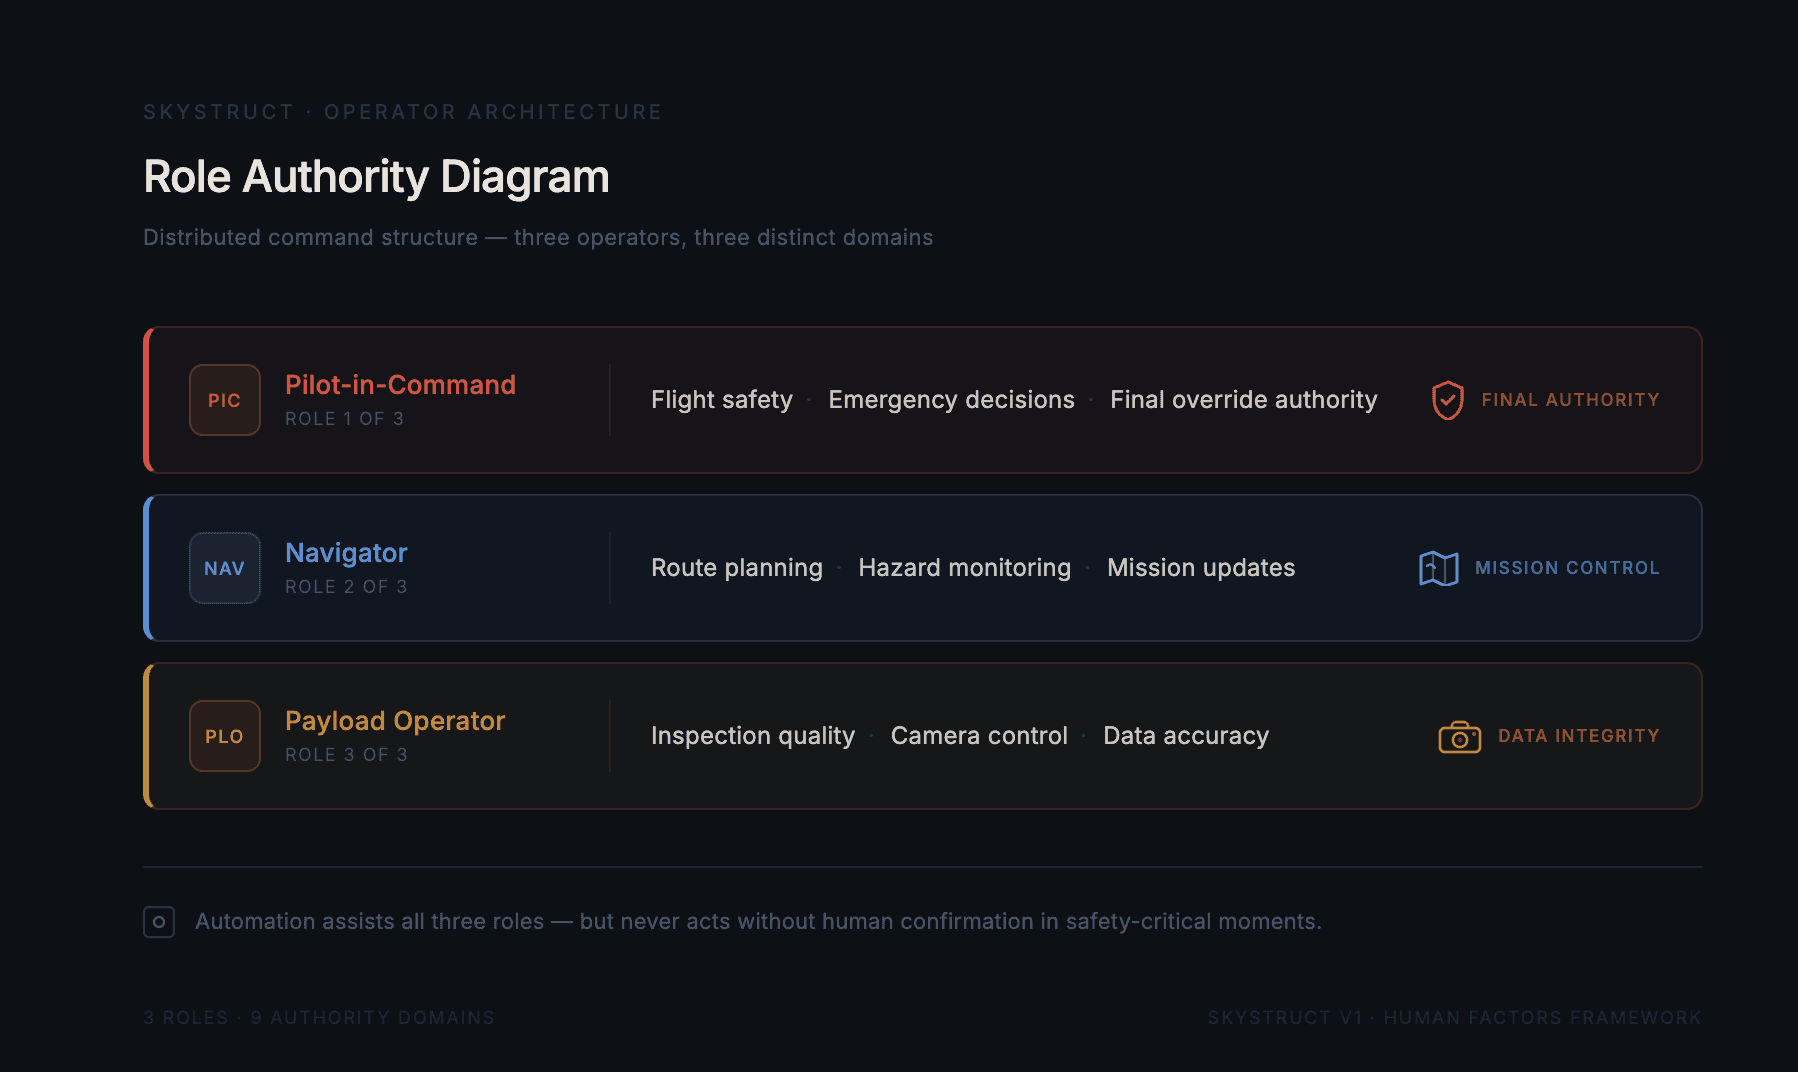Click Final override authority text
This screenshot has height=1072, width=1798.
1244,400
